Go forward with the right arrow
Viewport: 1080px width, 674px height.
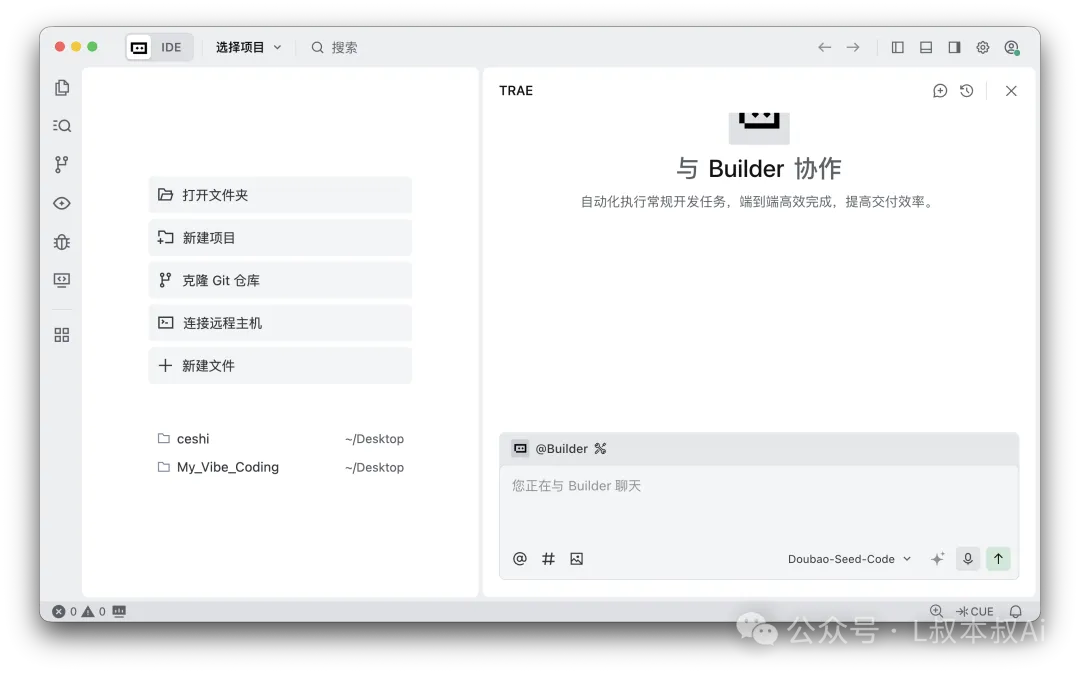pos(853,48)
